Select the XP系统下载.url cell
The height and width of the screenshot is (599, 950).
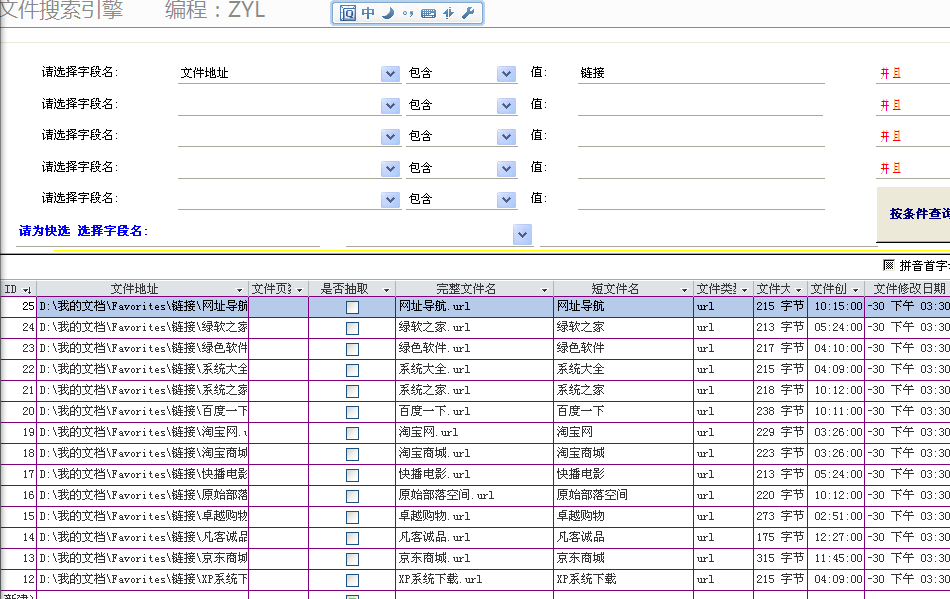click(x=474, y=580)
